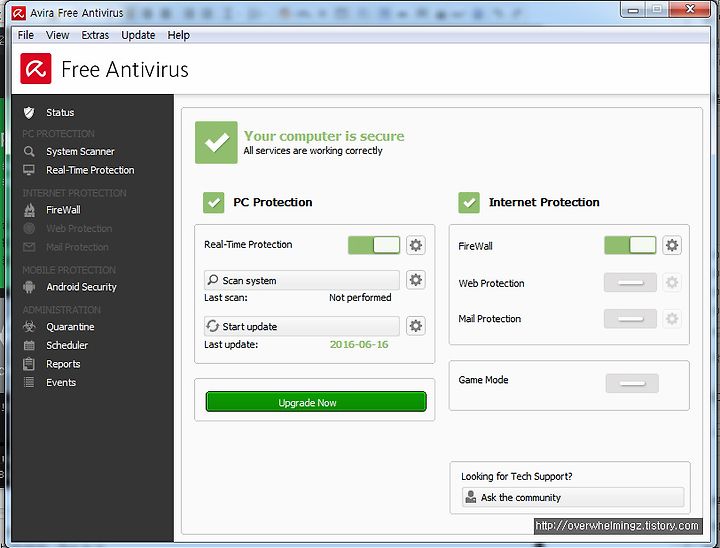Select Quarantine in the sidebar
This screenshot has height=548, width=720.
tap(70, 327)
